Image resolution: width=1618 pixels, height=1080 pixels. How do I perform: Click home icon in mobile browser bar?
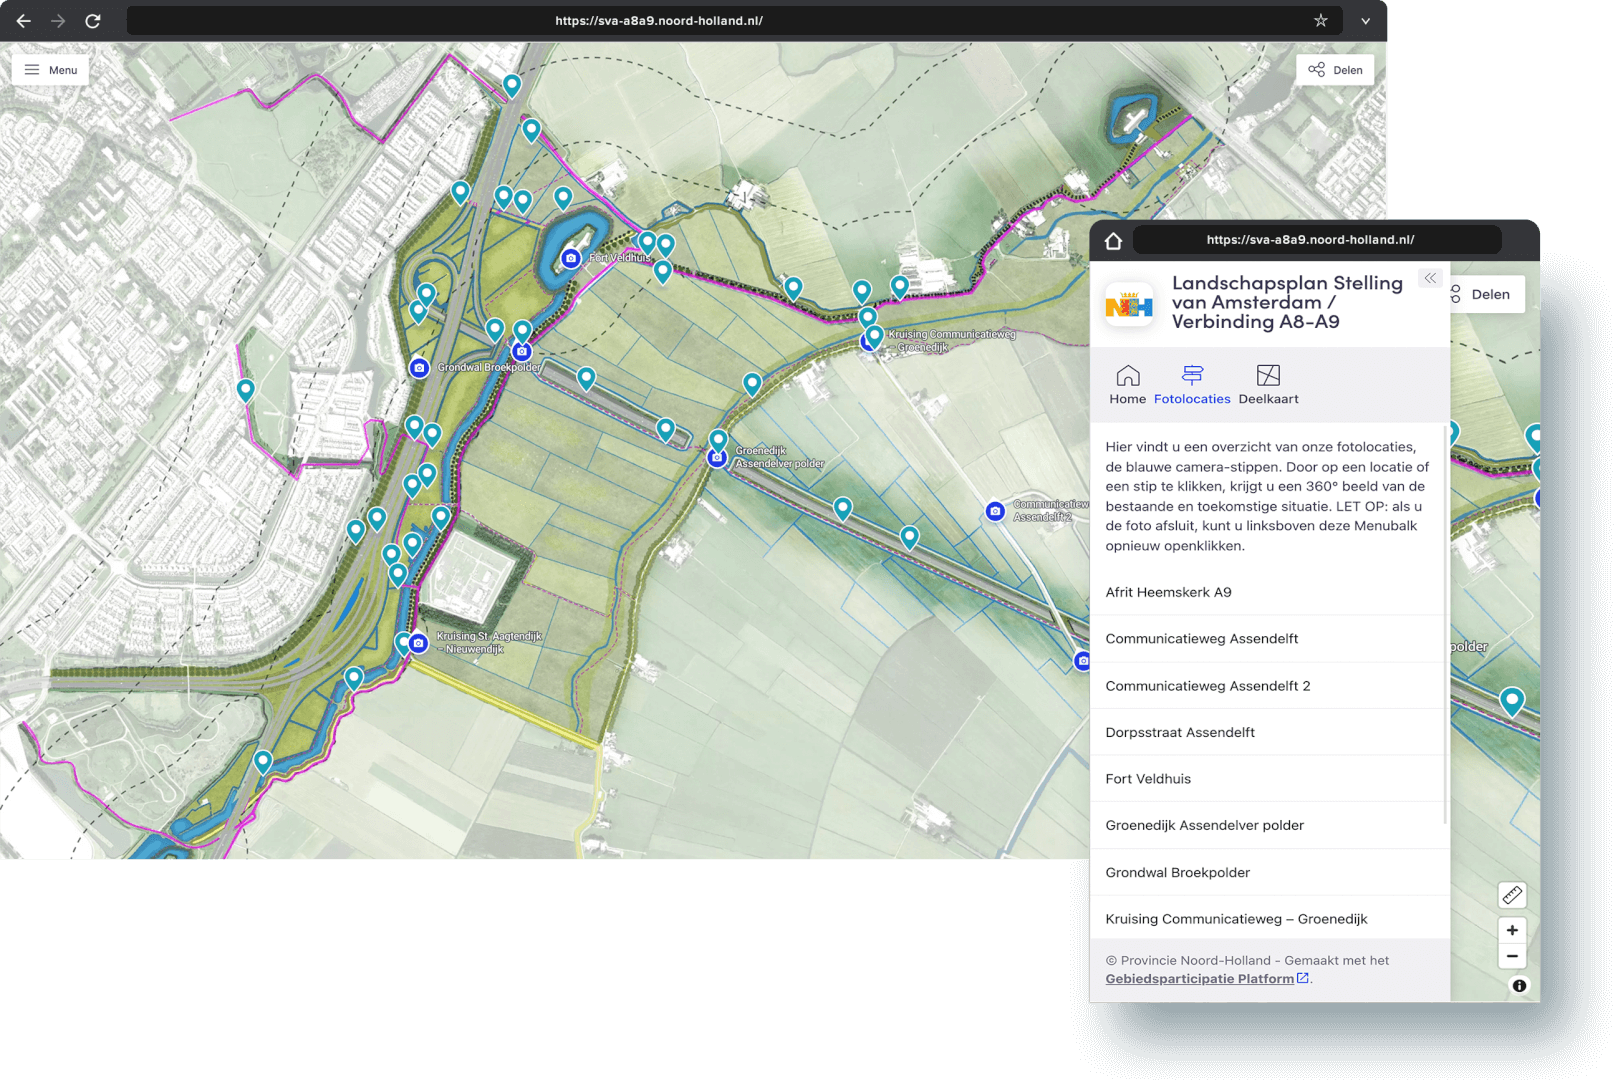[1113, 241]
